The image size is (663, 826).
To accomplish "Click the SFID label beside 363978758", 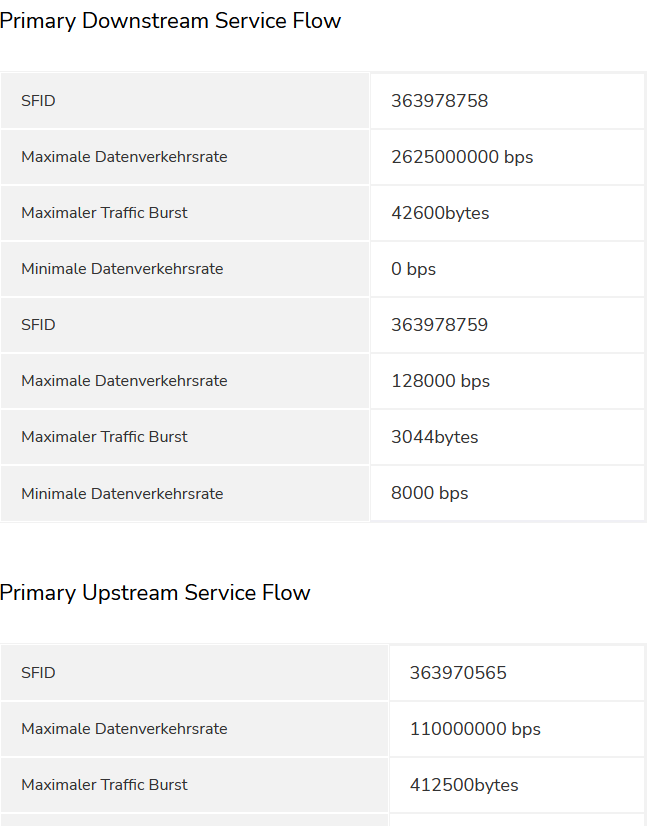I will coord(38,101).
